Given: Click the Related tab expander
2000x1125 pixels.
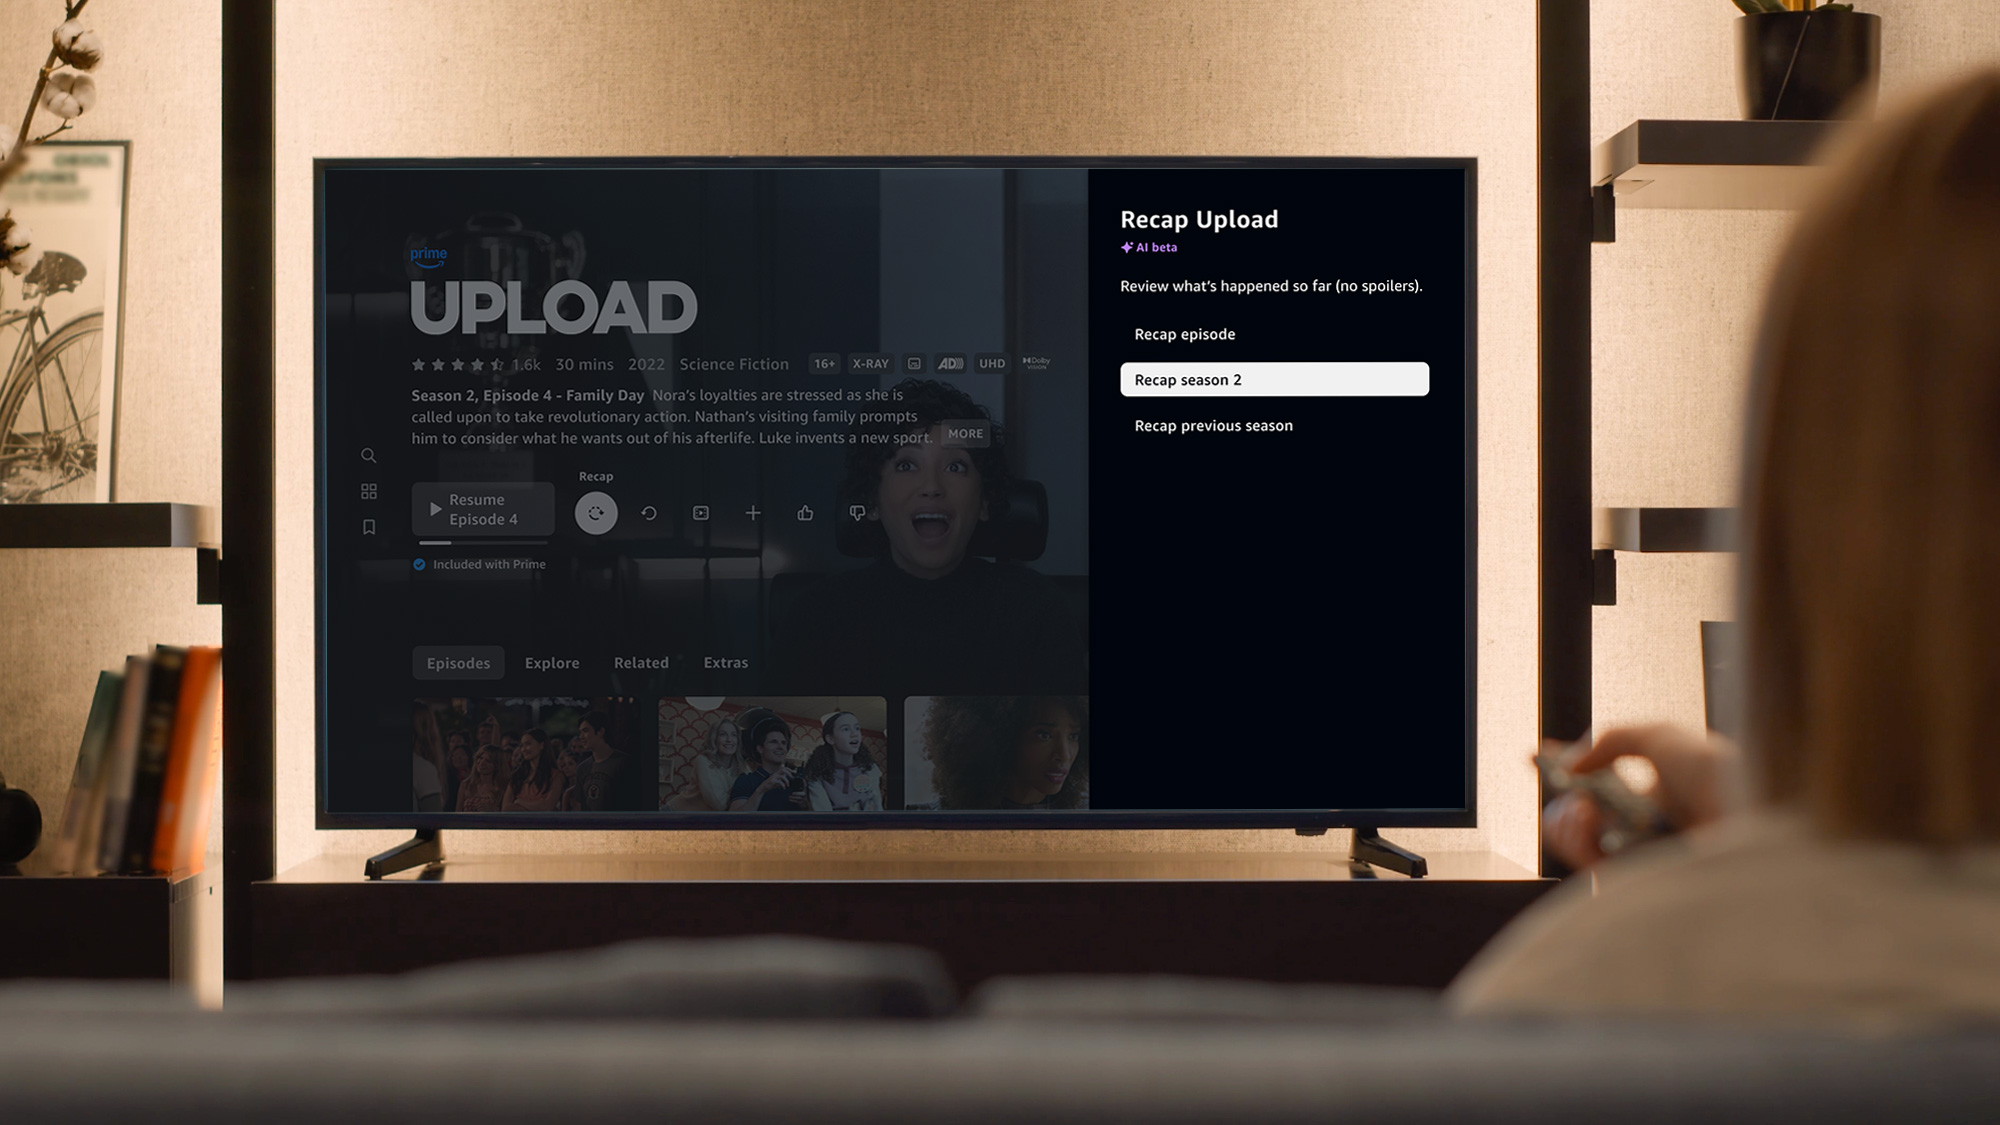Looking at the screenshot, I should coord(640,662).
